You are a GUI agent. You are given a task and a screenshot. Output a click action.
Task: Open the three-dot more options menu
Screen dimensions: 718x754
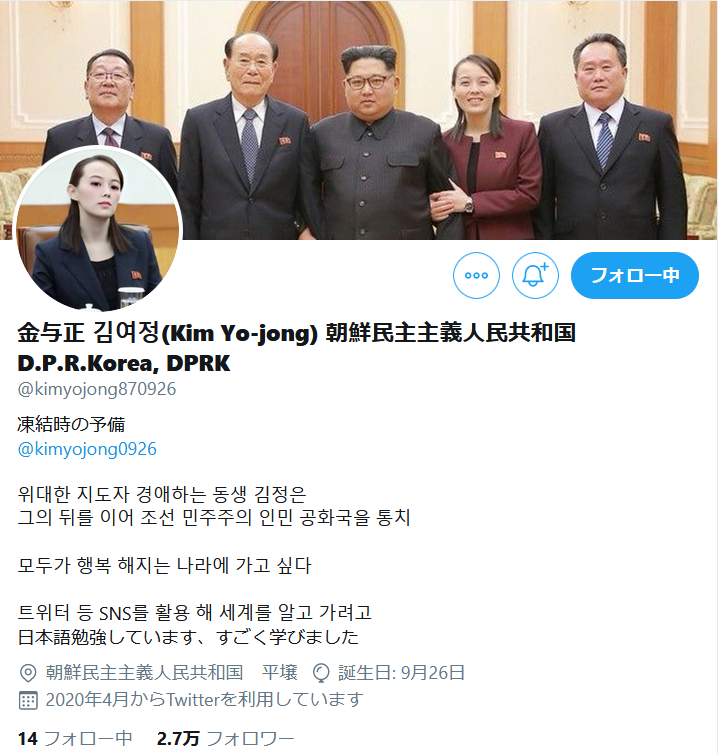[476, 276]
